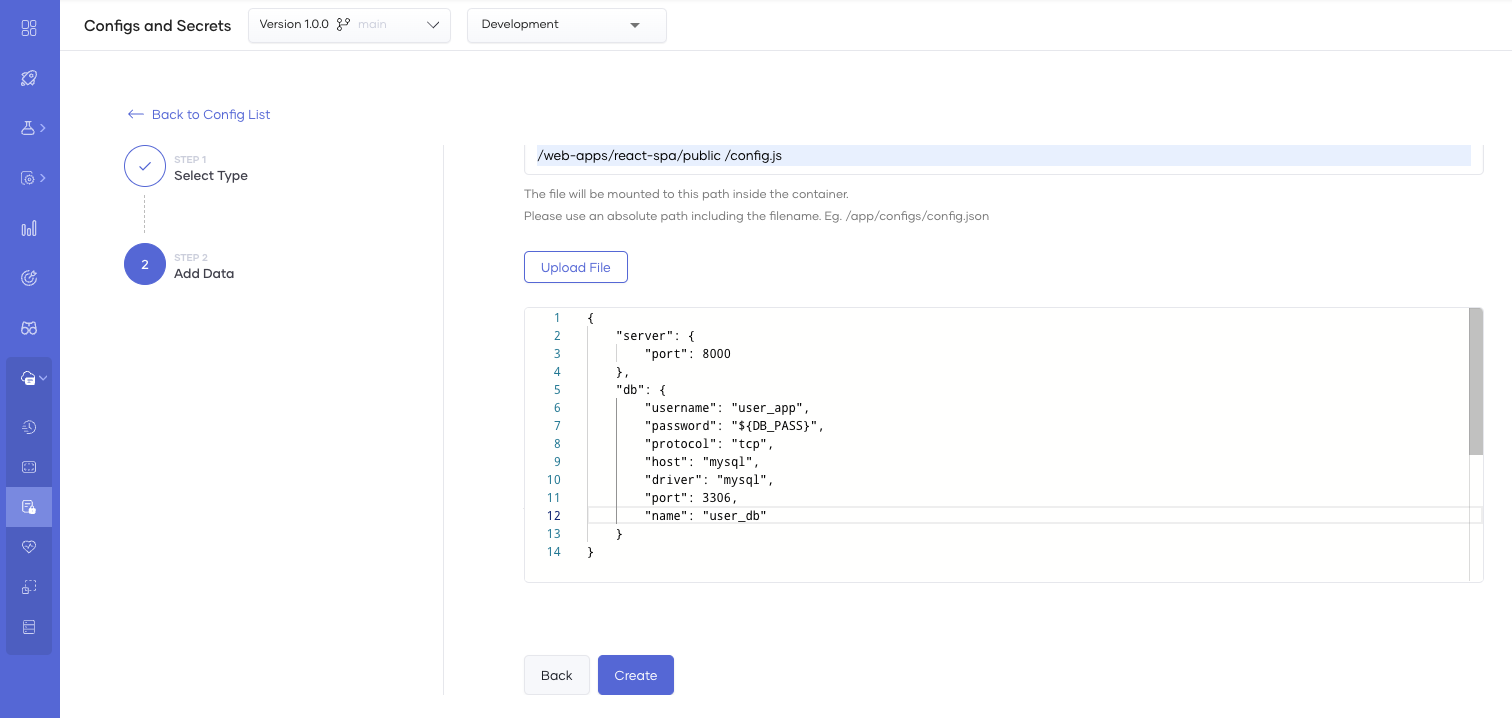The height and width of the screenshot is (718, 1512).
Task: Open the gear settings file icon
Action: tap(28, 178)
